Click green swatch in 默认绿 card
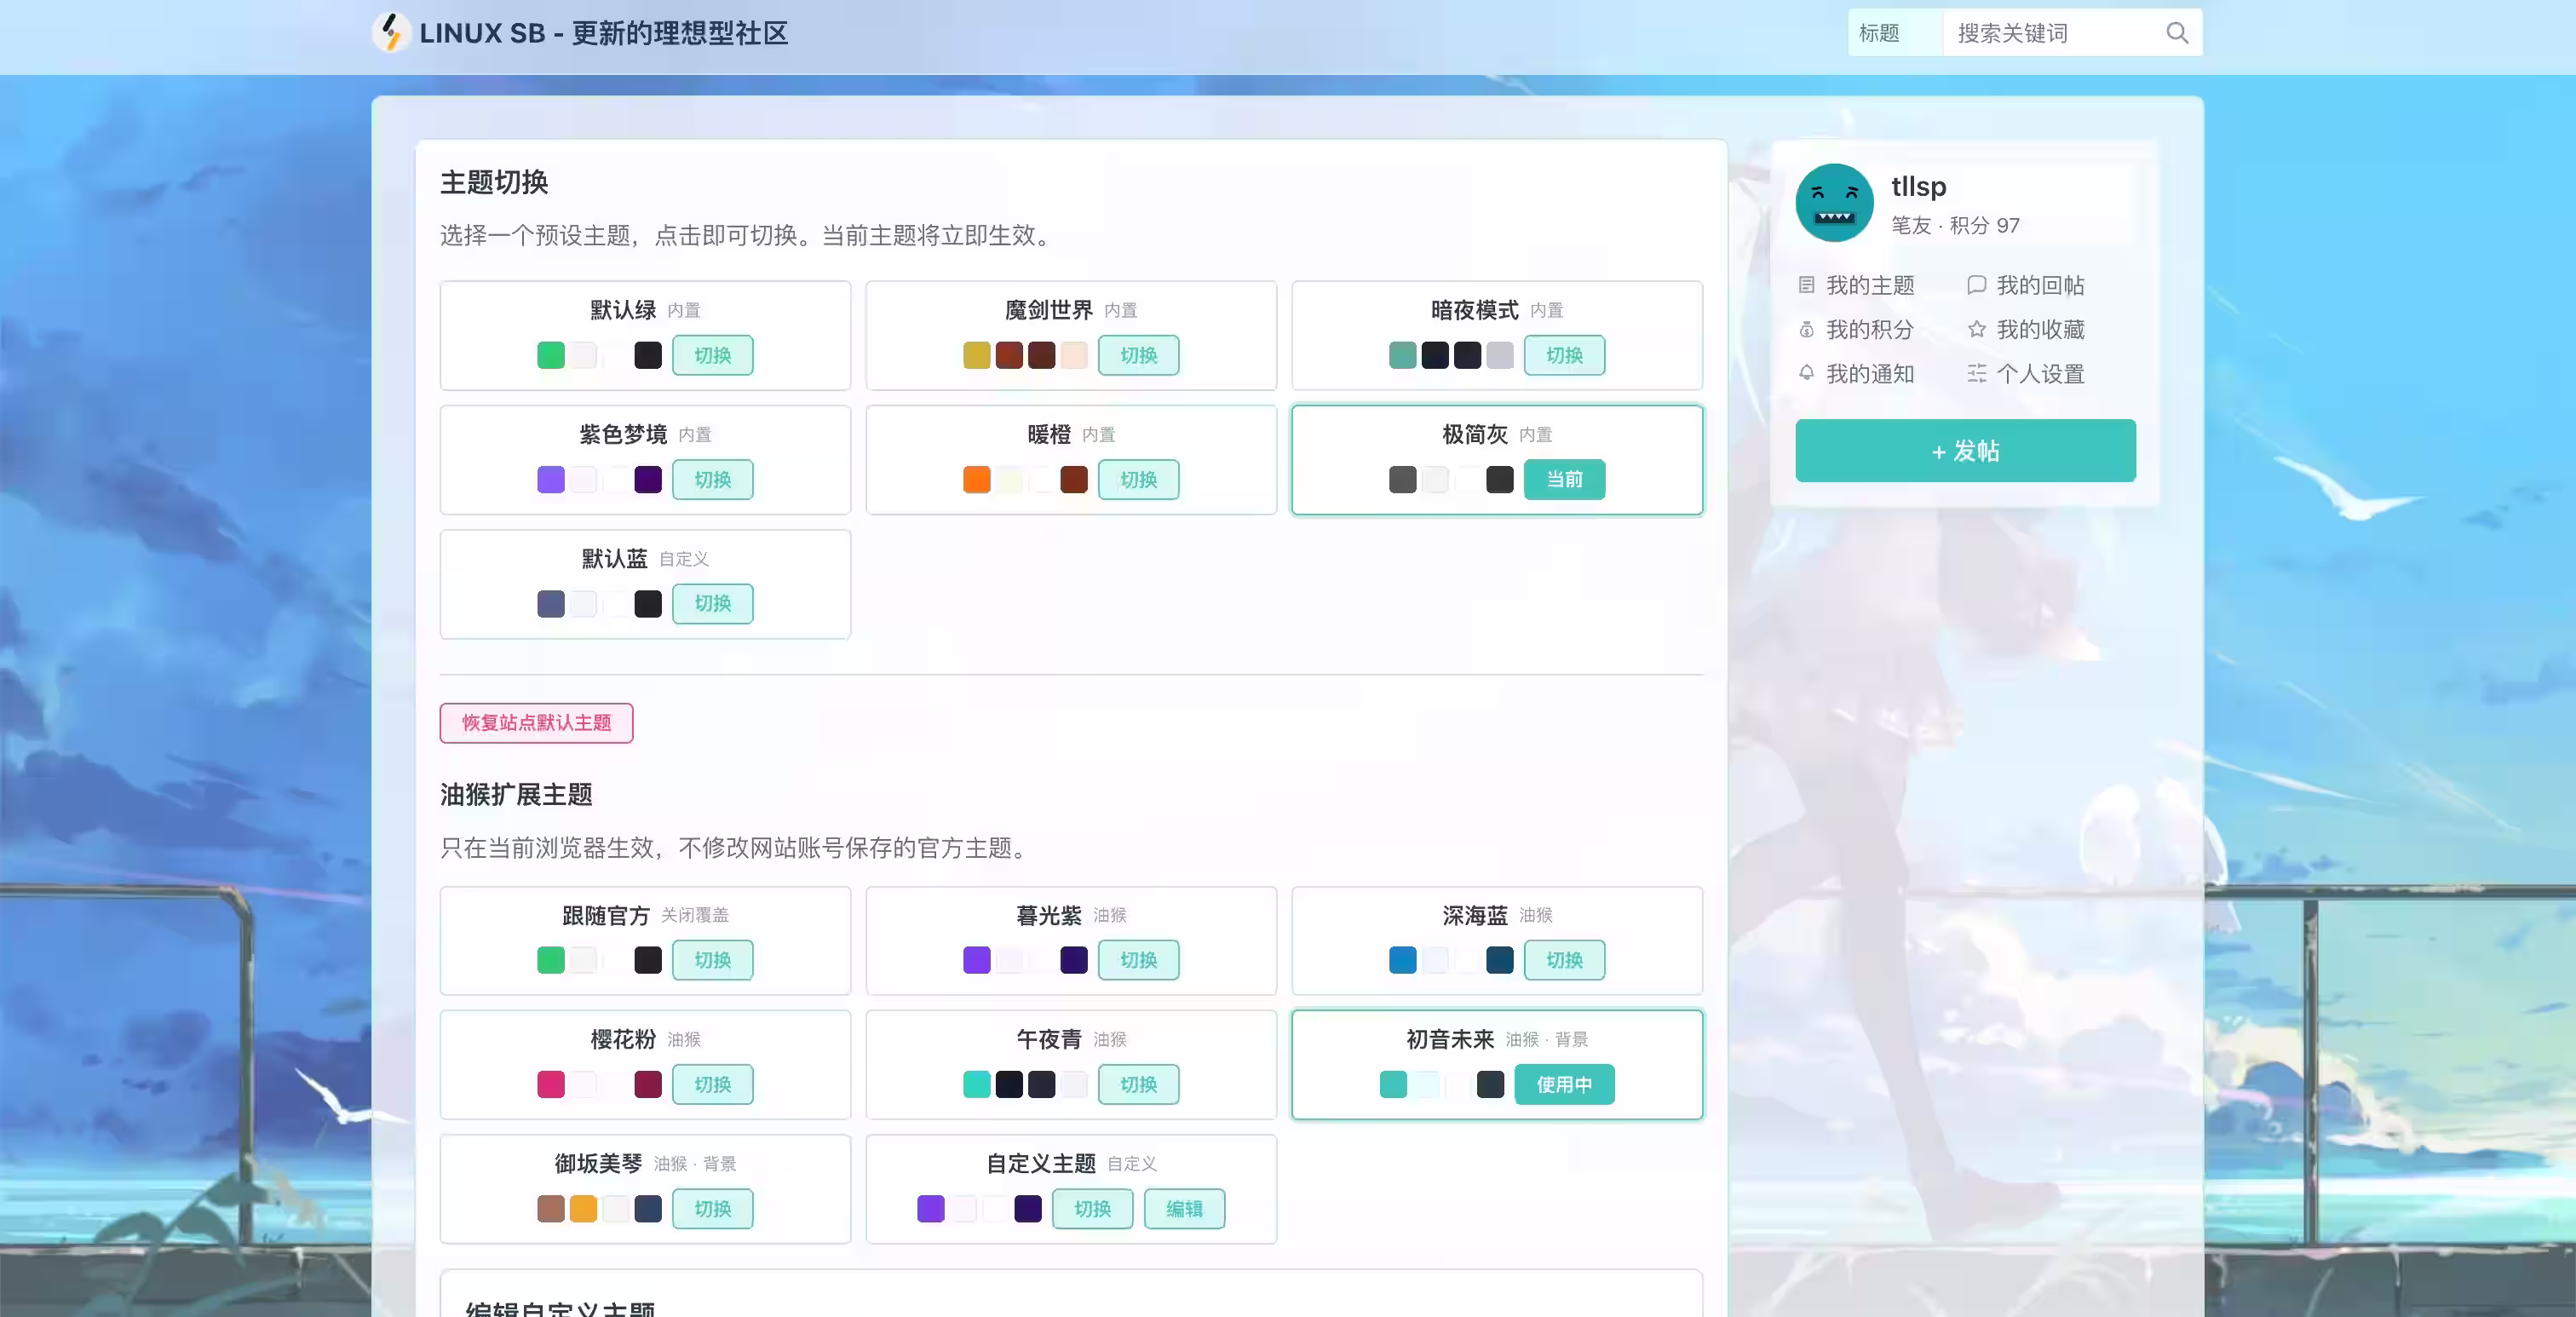The width and height of the screenshot is (2576, 1317). 550,355
